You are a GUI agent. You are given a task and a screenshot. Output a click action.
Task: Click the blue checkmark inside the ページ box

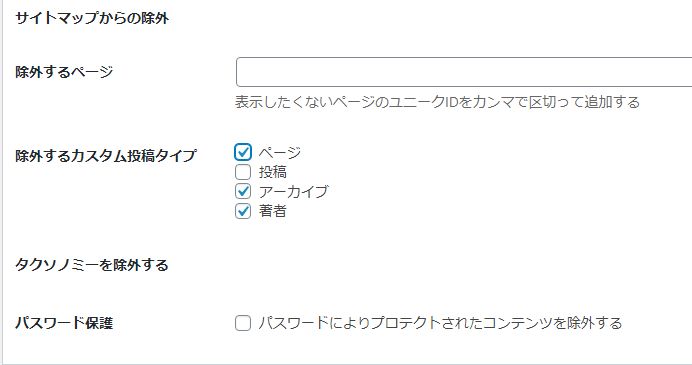tap(243, 152)
